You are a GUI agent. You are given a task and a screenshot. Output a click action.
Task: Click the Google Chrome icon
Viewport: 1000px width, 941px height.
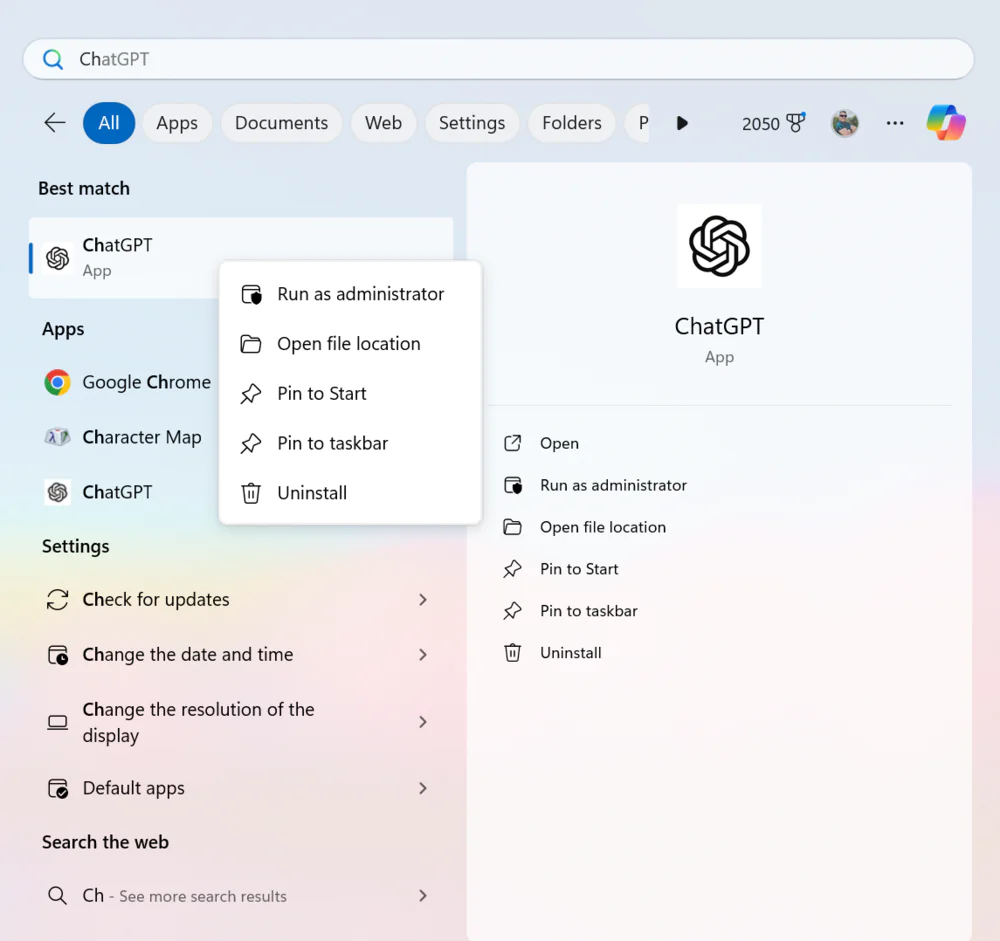(x=57, y=382)
